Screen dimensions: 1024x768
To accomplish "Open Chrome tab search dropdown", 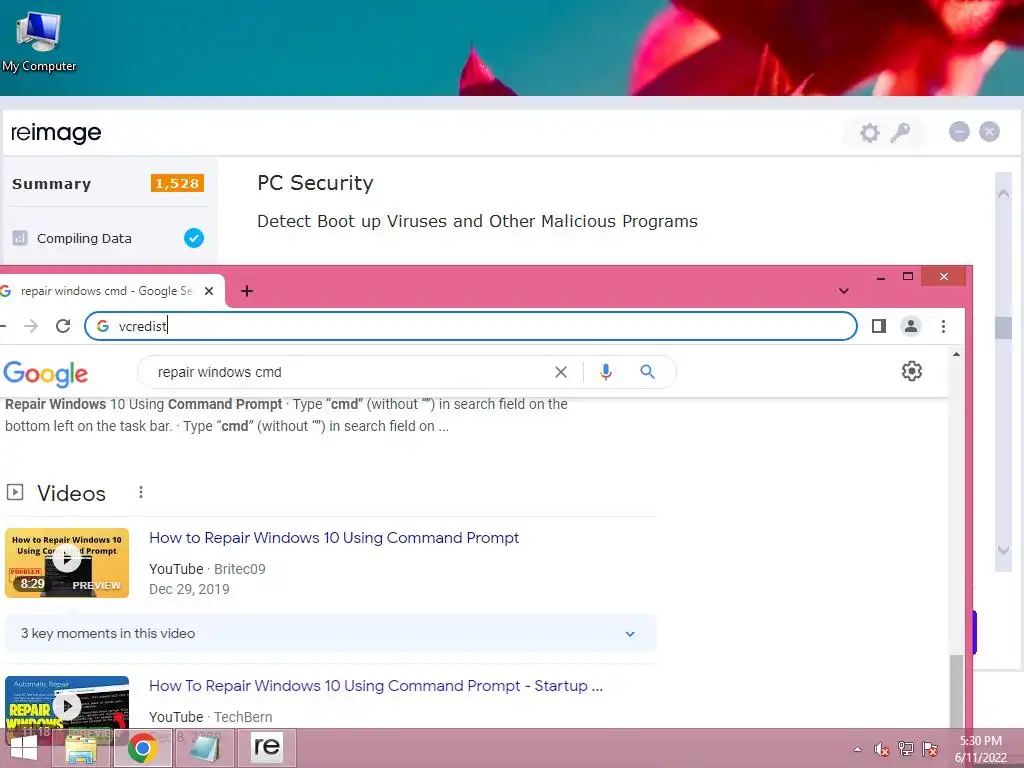I will click(844, 291).
